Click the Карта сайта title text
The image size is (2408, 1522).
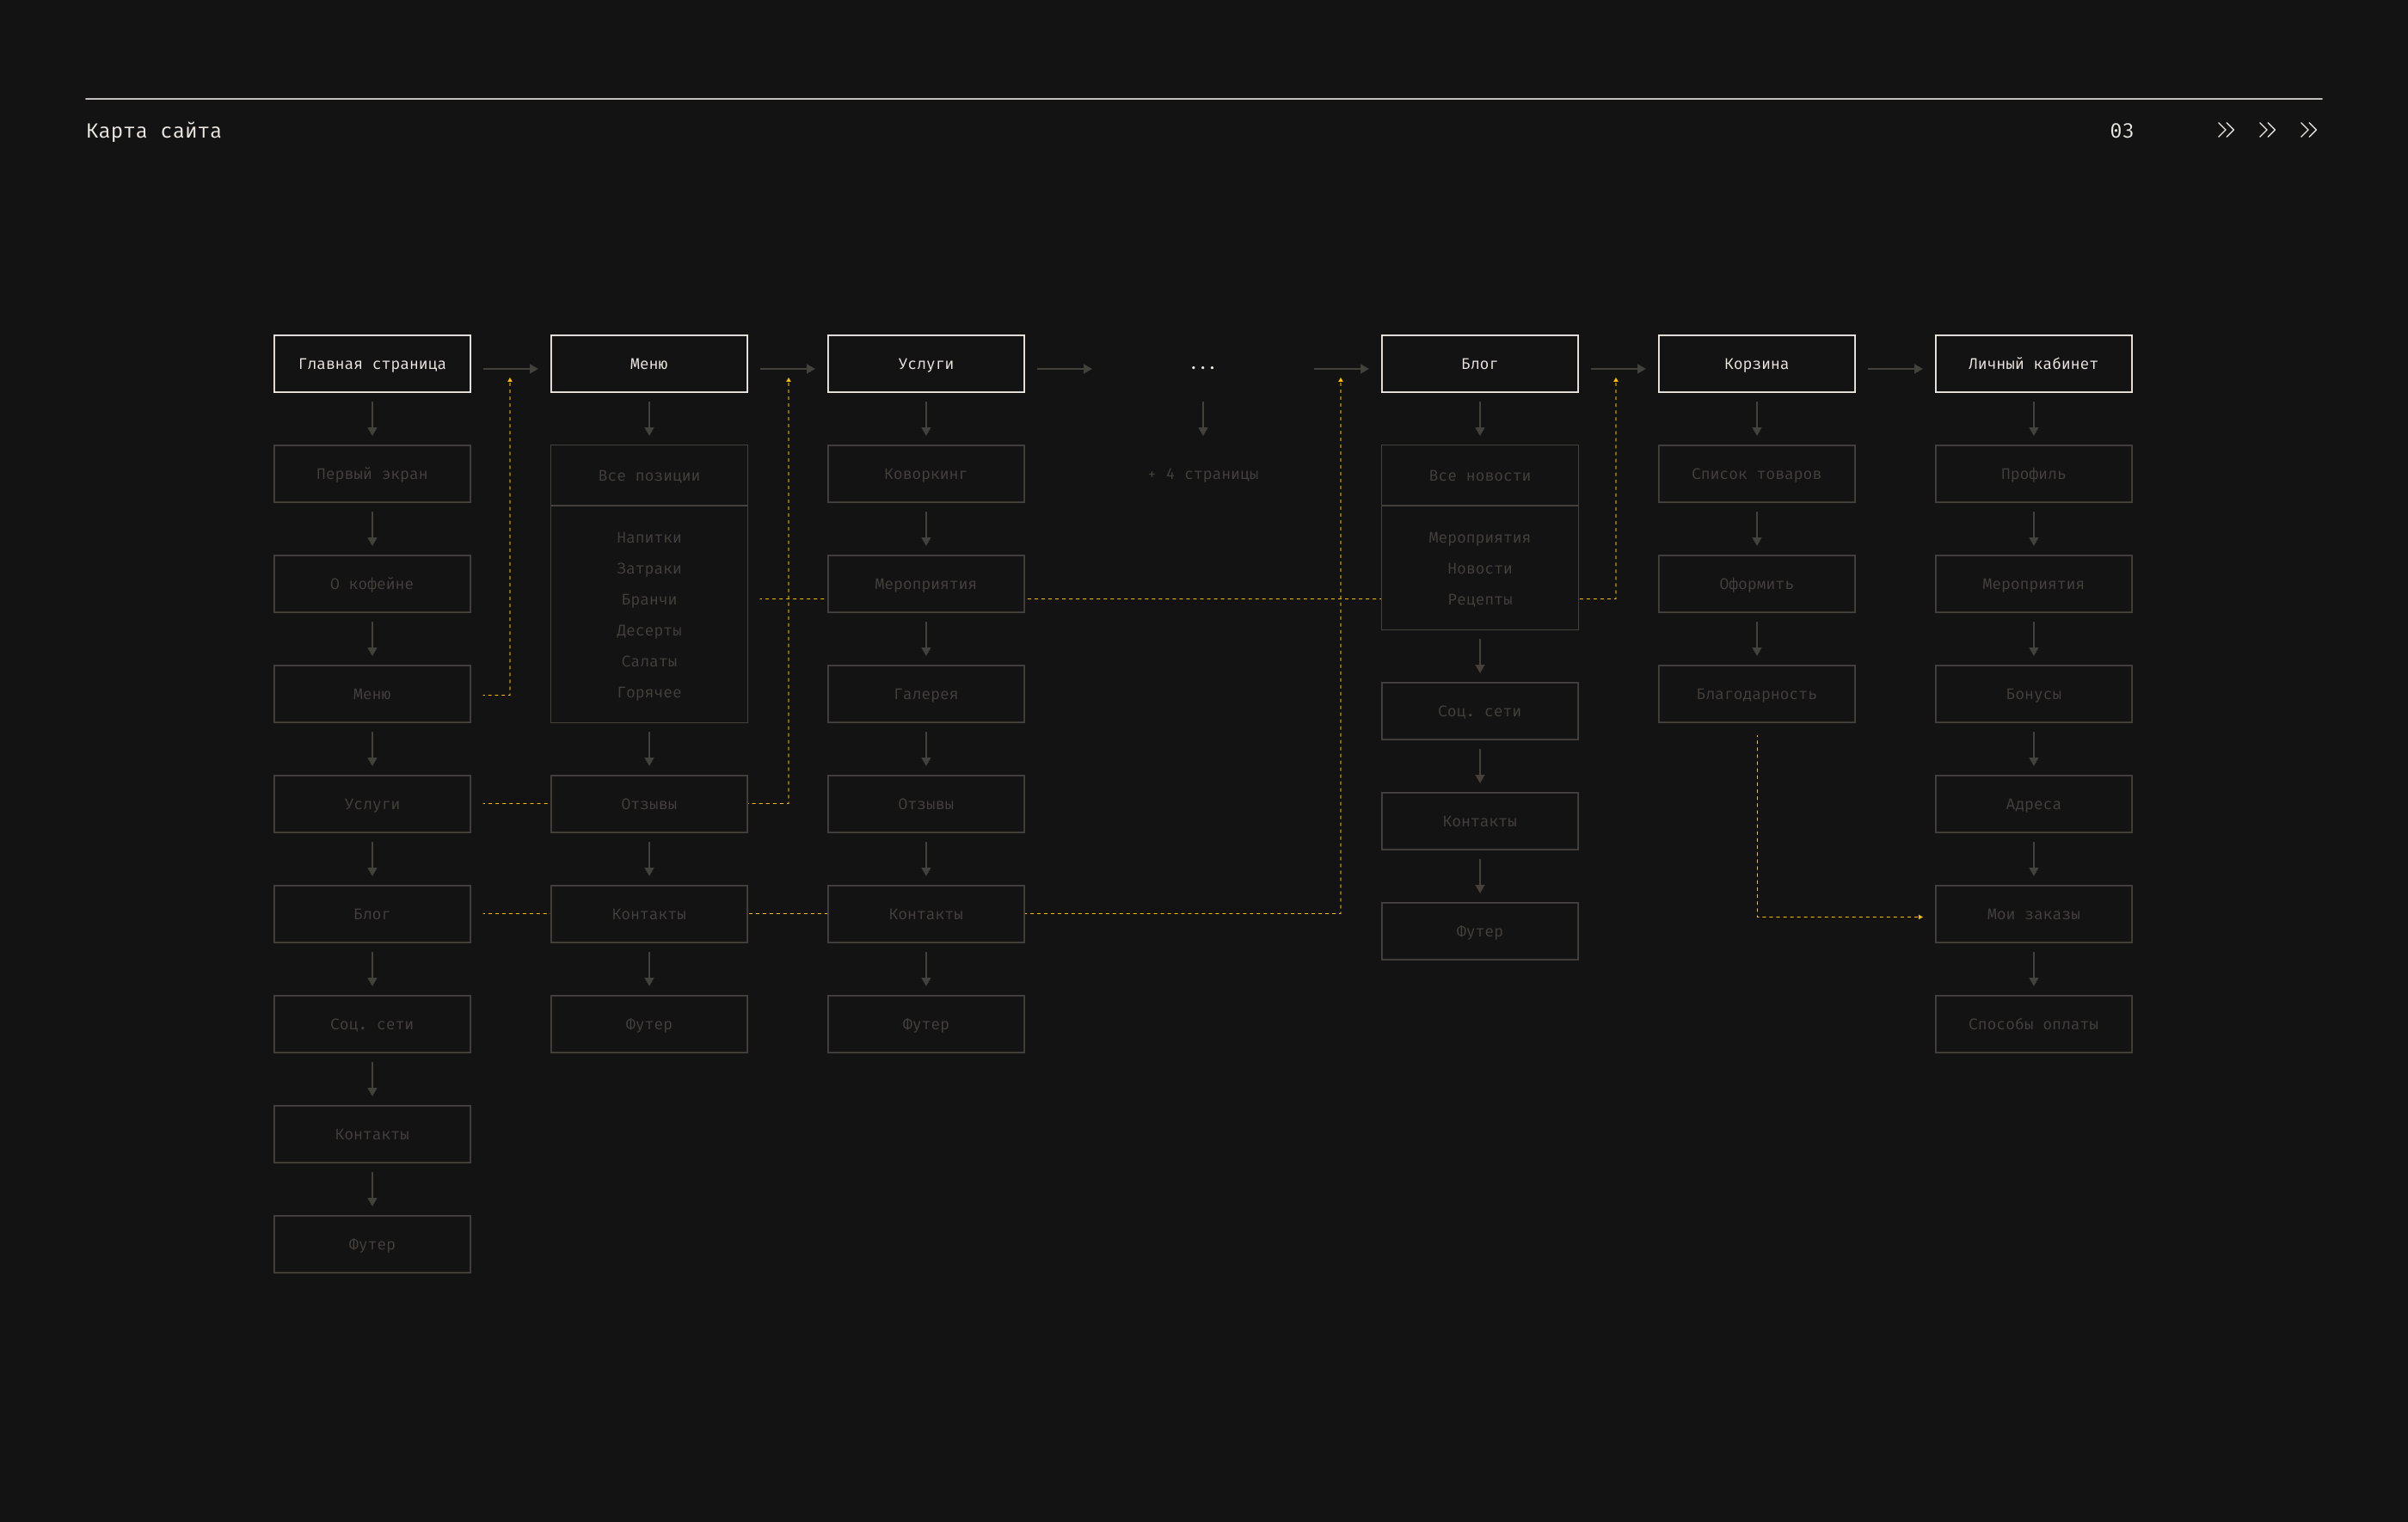[x=154, y=131]
